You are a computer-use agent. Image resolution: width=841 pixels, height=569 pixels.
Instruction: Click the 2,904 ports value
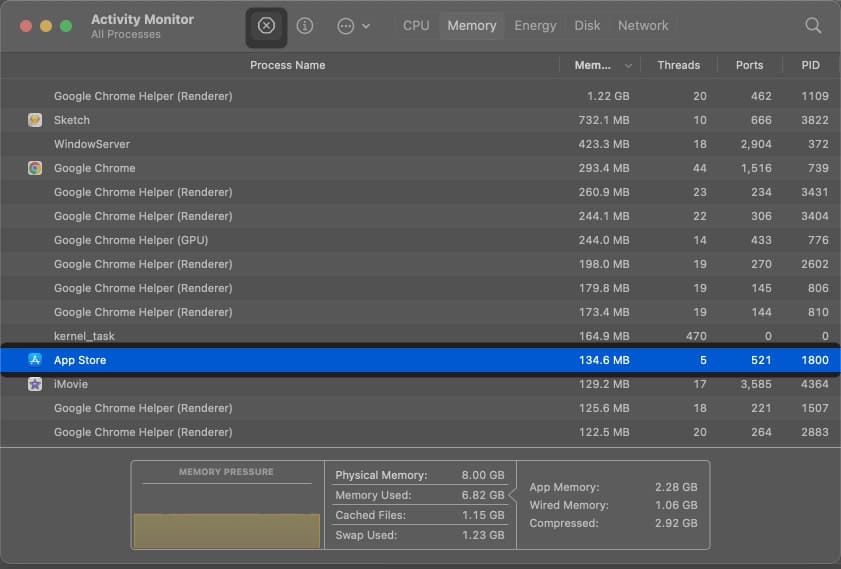click(x=756, y=144)
